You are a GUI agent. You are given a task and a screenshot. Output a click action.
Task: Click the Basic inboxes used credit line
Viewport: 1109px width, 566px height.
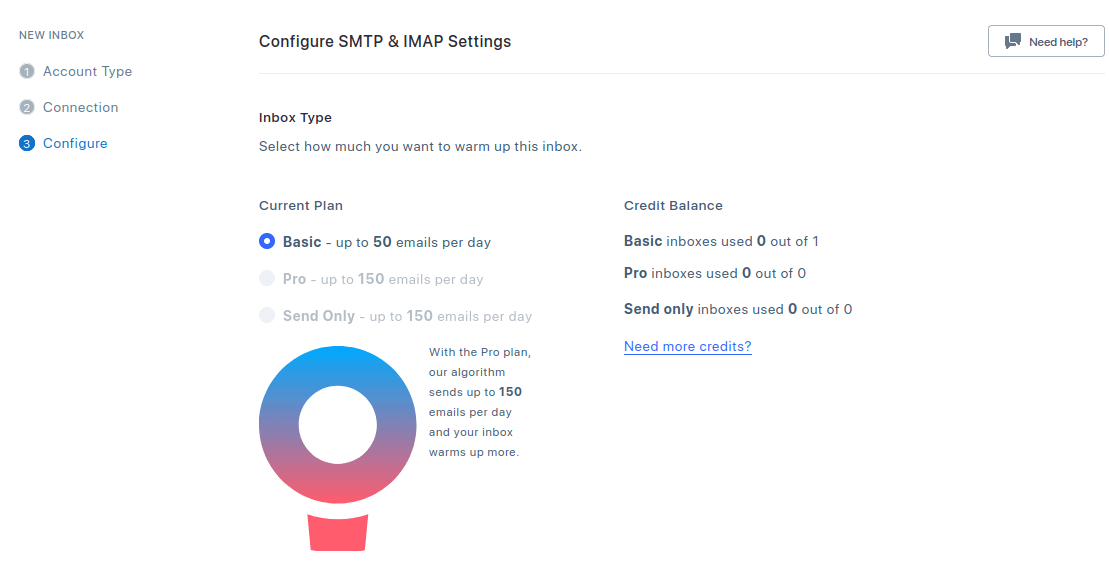coord(721,241)
